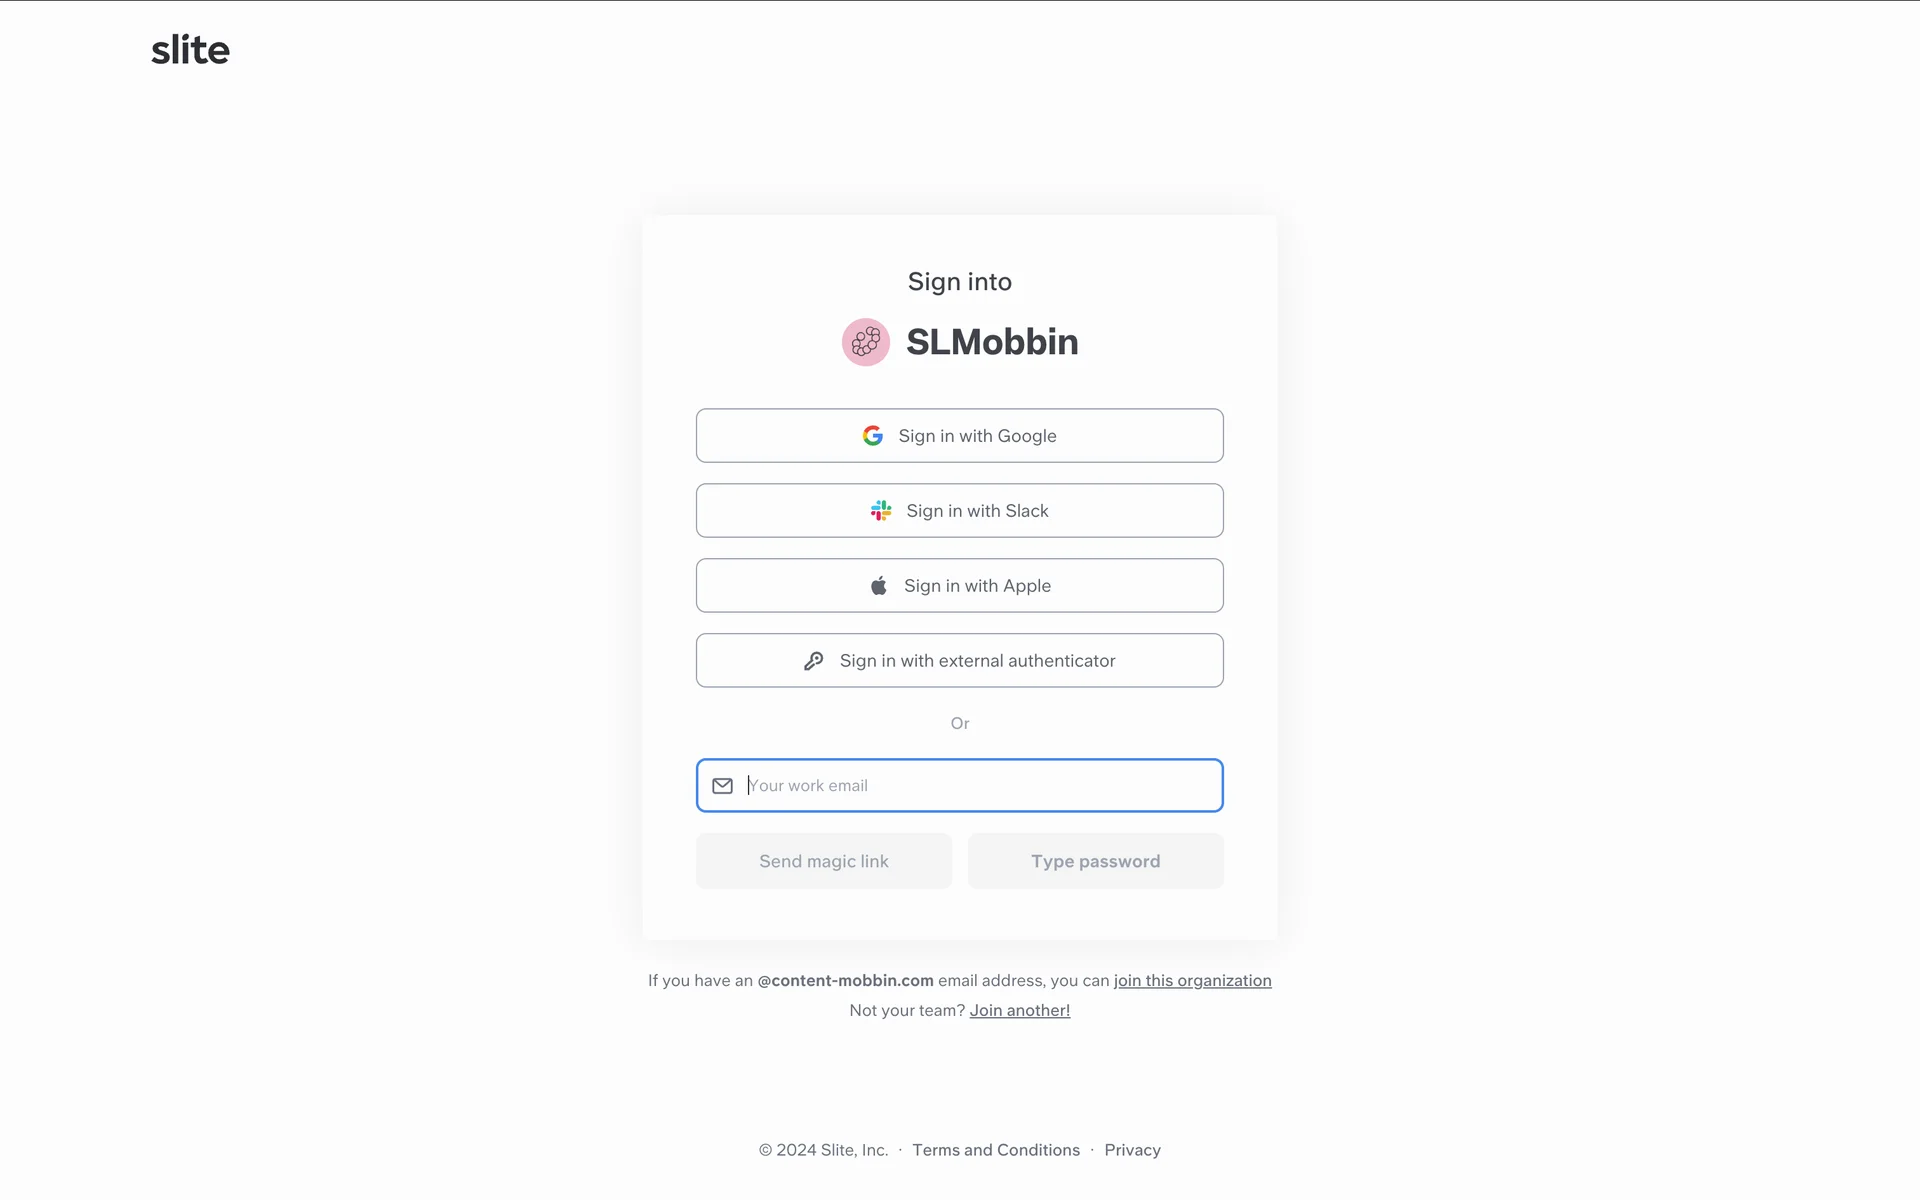1920x1200 pixels.
Task: Click the envelope icon in the email field
Action: click(x=722, y=786)
